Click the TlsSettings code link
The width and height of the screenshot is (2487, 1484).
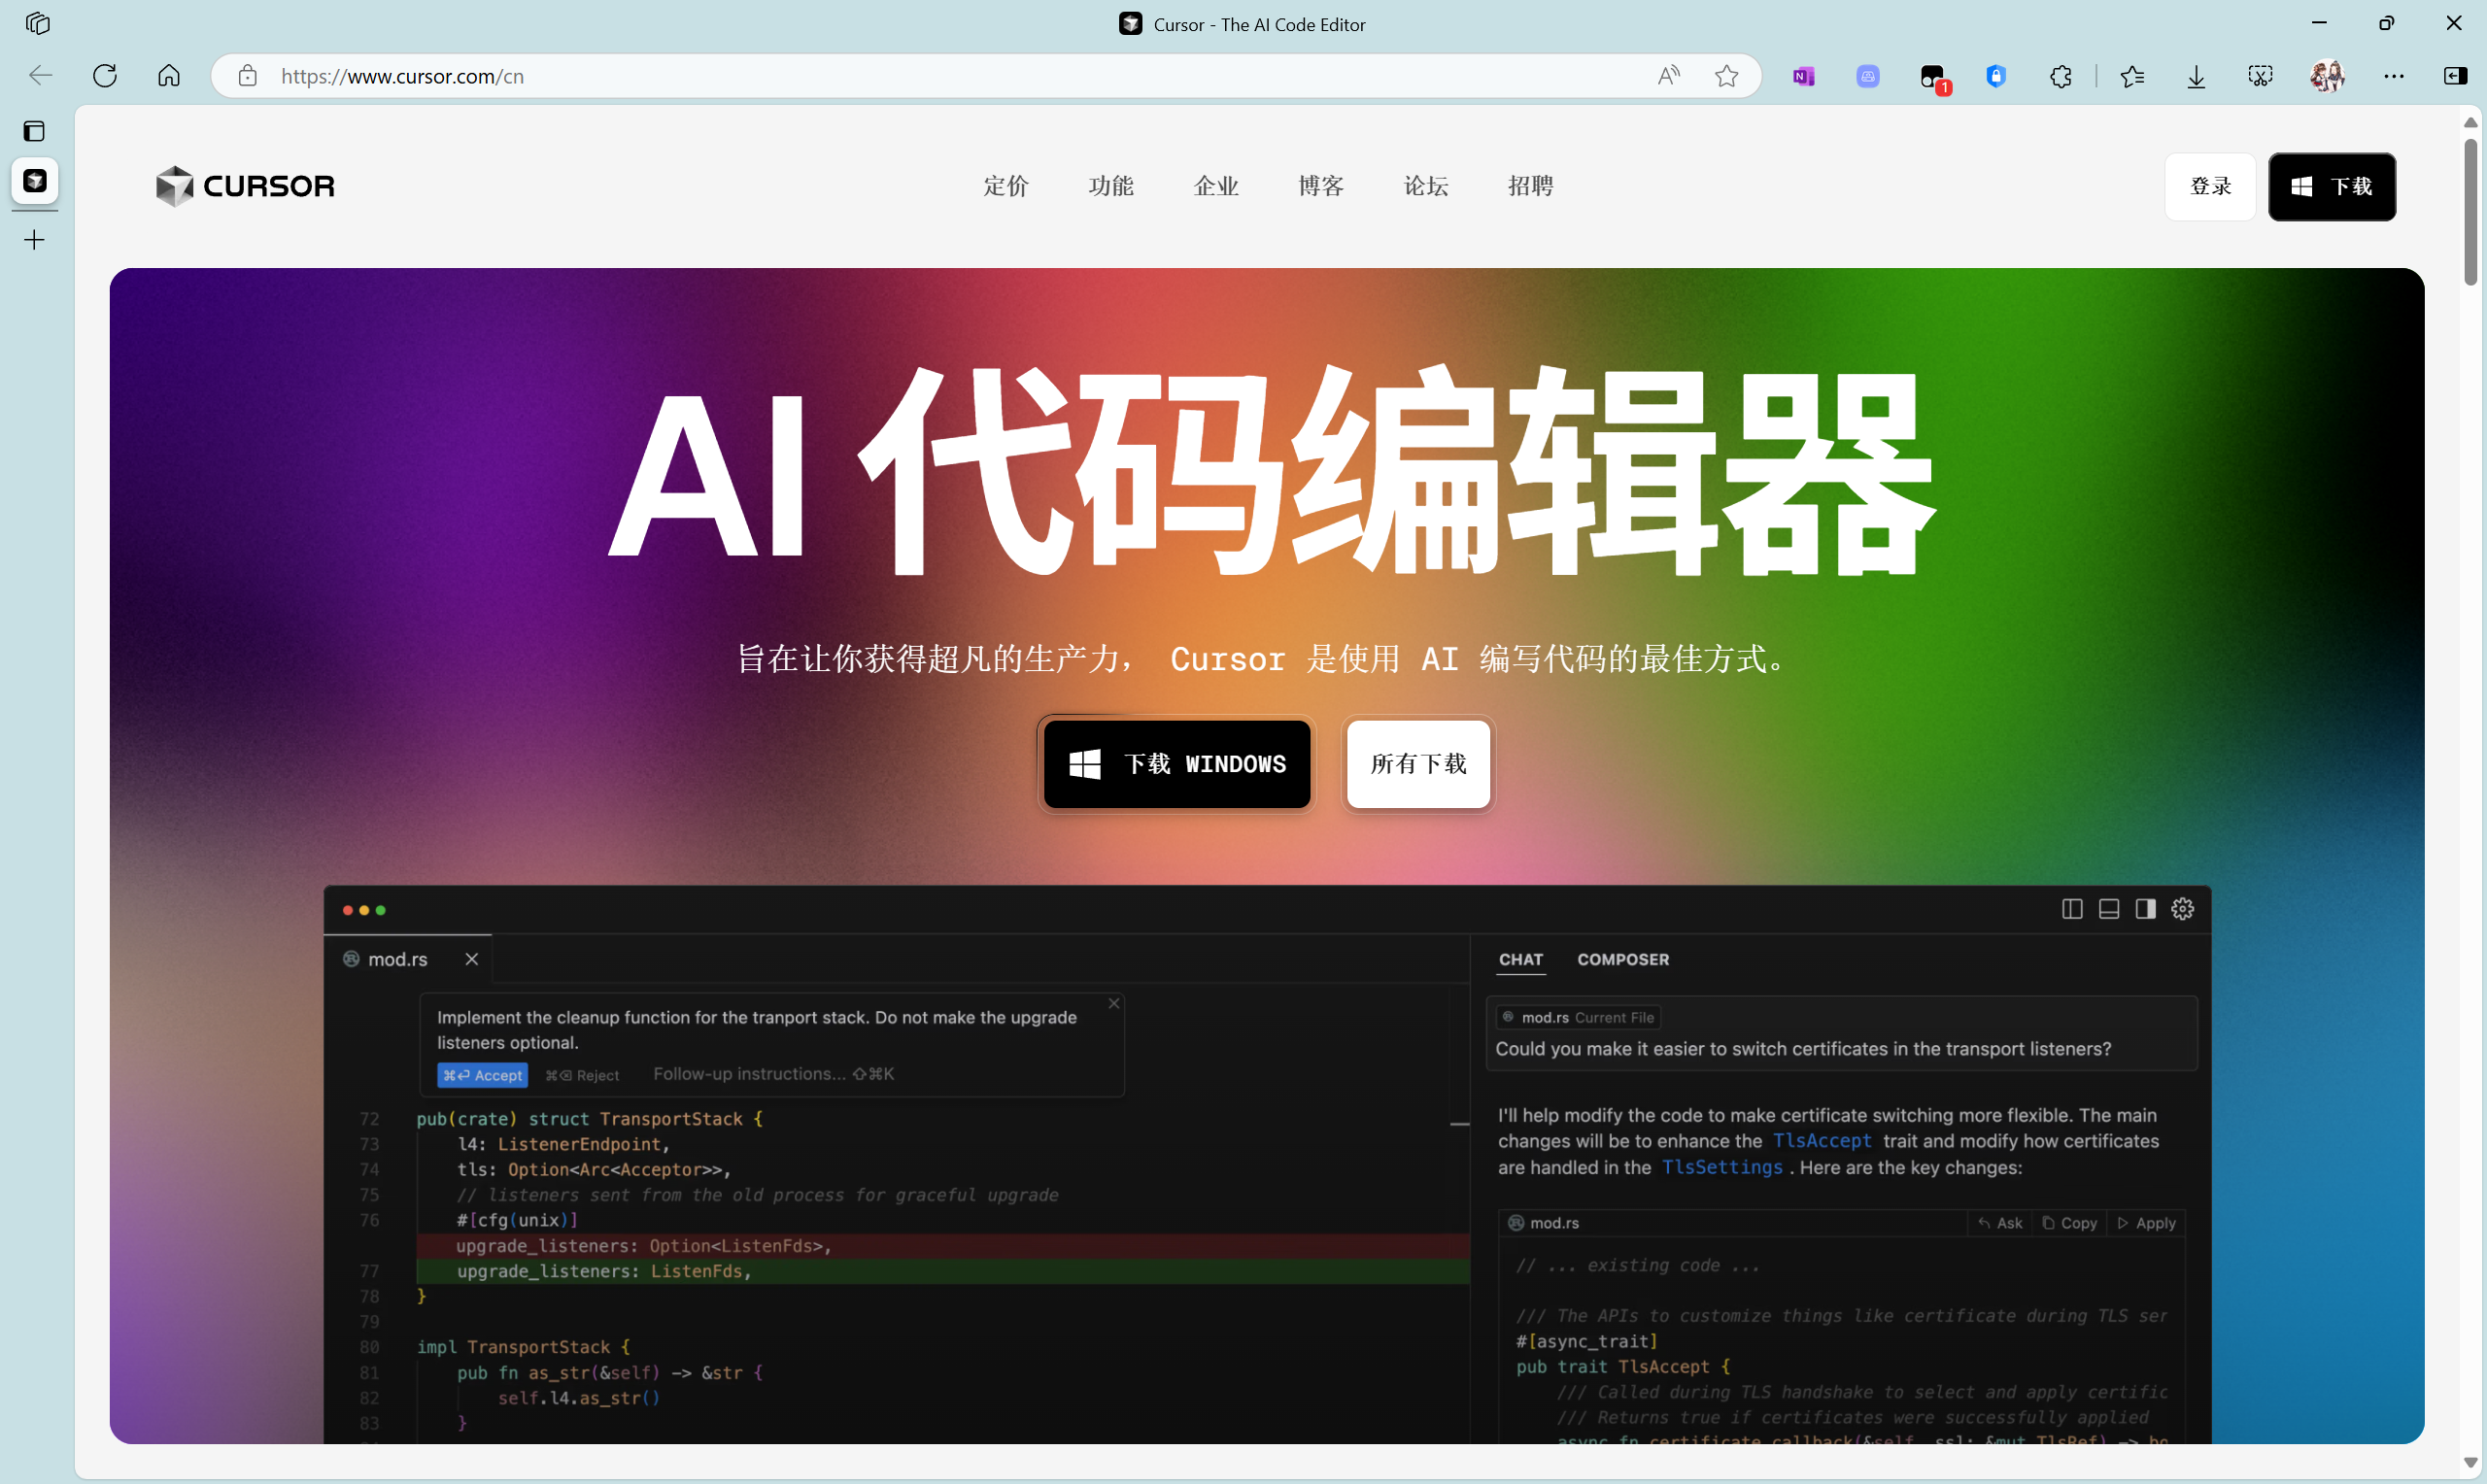point(1721,1167)
